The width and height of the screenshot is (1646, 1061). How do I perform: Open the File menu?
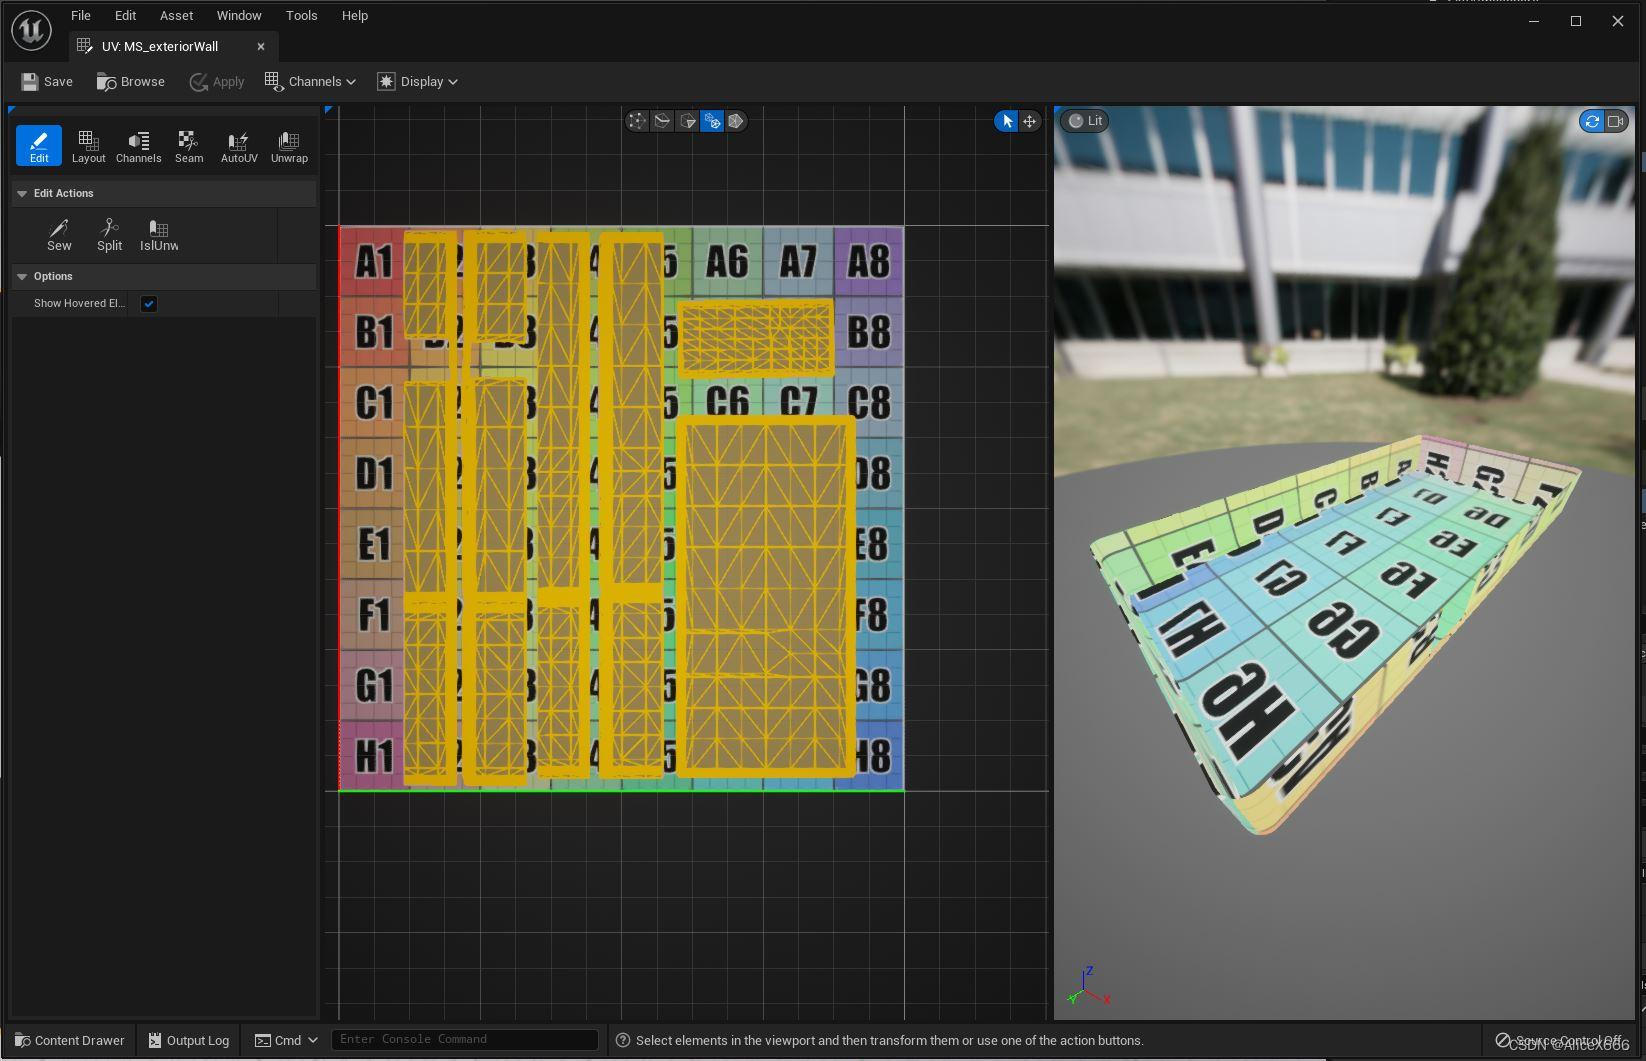pyautogui.click(x=81, y=16)
